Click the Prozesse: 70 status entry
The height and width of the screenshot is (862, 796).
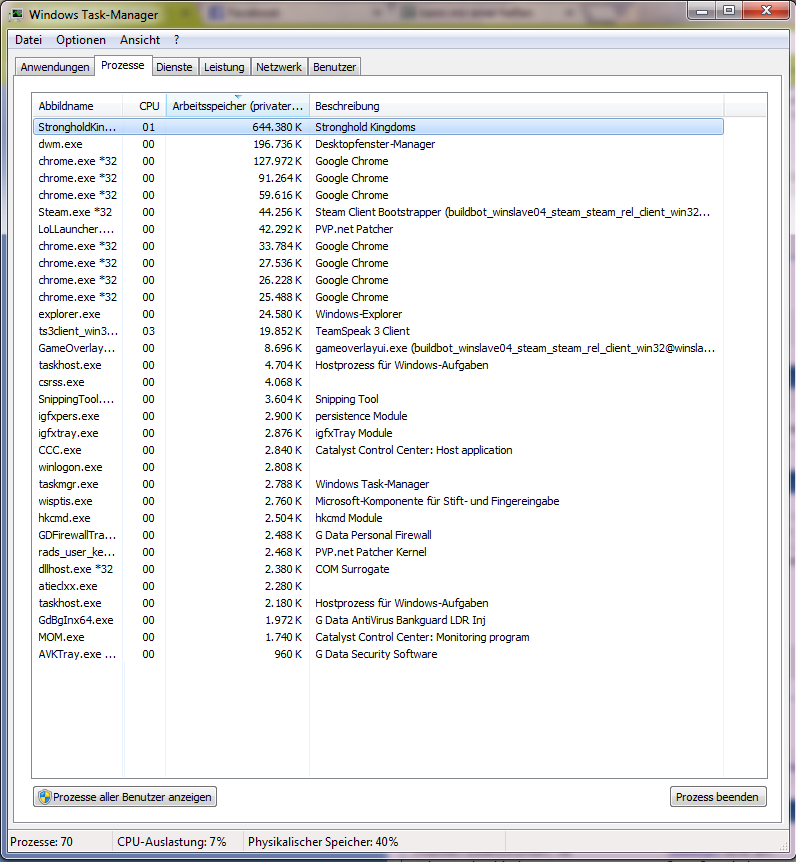click(41, 842)
